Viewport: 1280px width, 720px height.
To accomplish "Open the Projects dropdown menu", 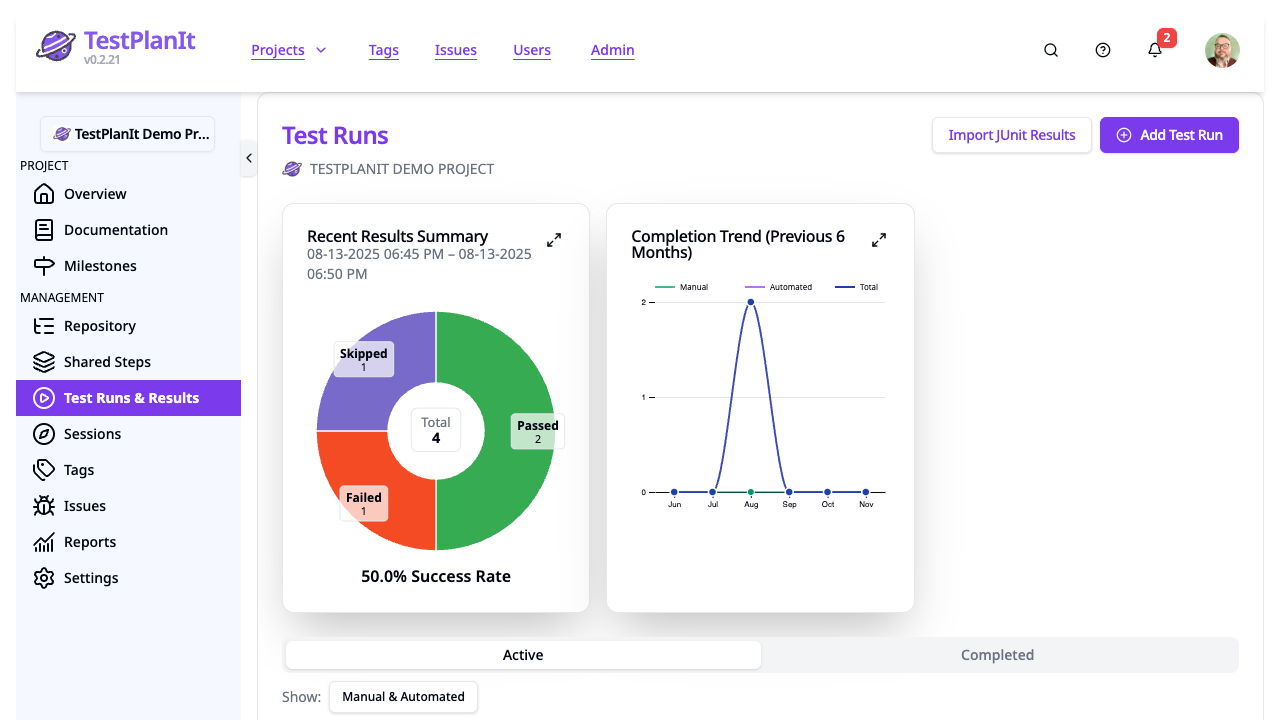I will pos(289,49).
